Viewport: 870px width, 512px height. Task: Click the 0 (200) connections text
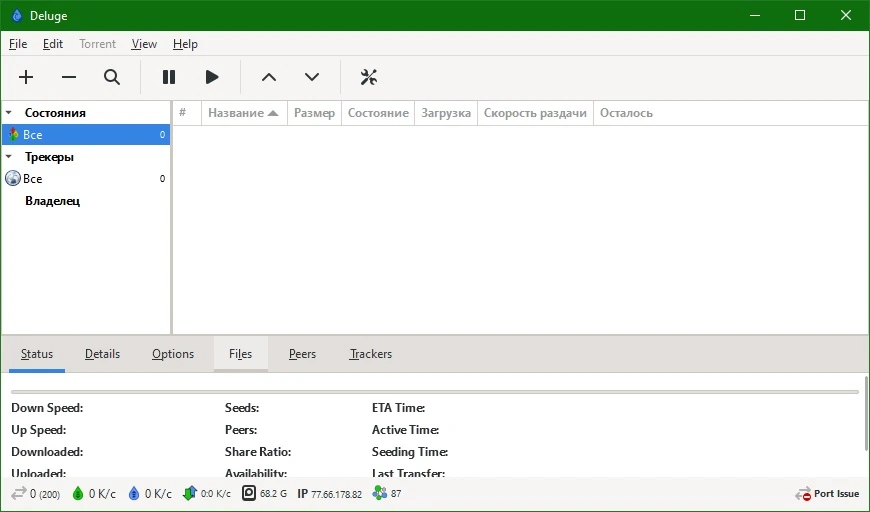click(45, 494)
